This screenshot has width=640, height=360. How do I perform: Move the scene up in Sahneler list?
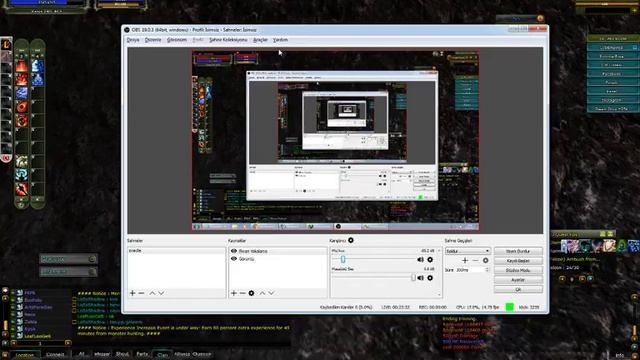pyautogui.click(x=152, y=293)
